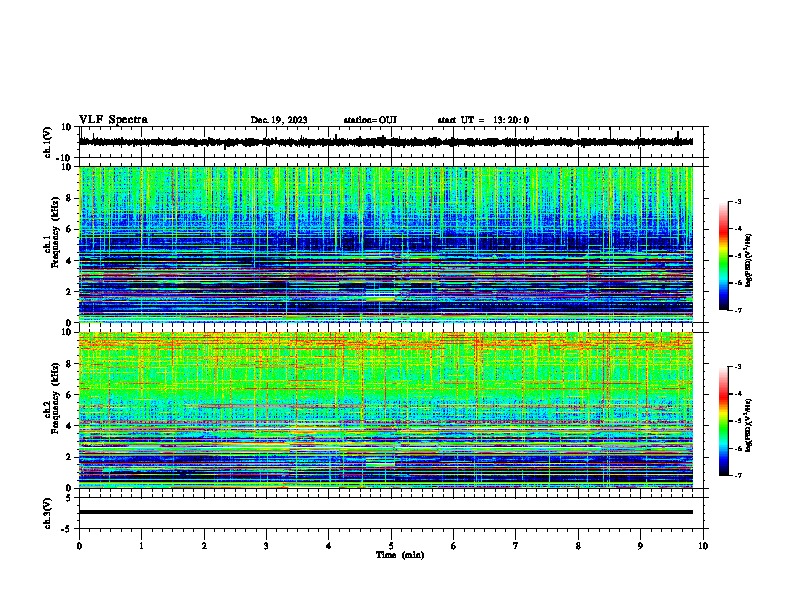Click time axis tick label '3'

pyautogui.click(x=267, y=546)
